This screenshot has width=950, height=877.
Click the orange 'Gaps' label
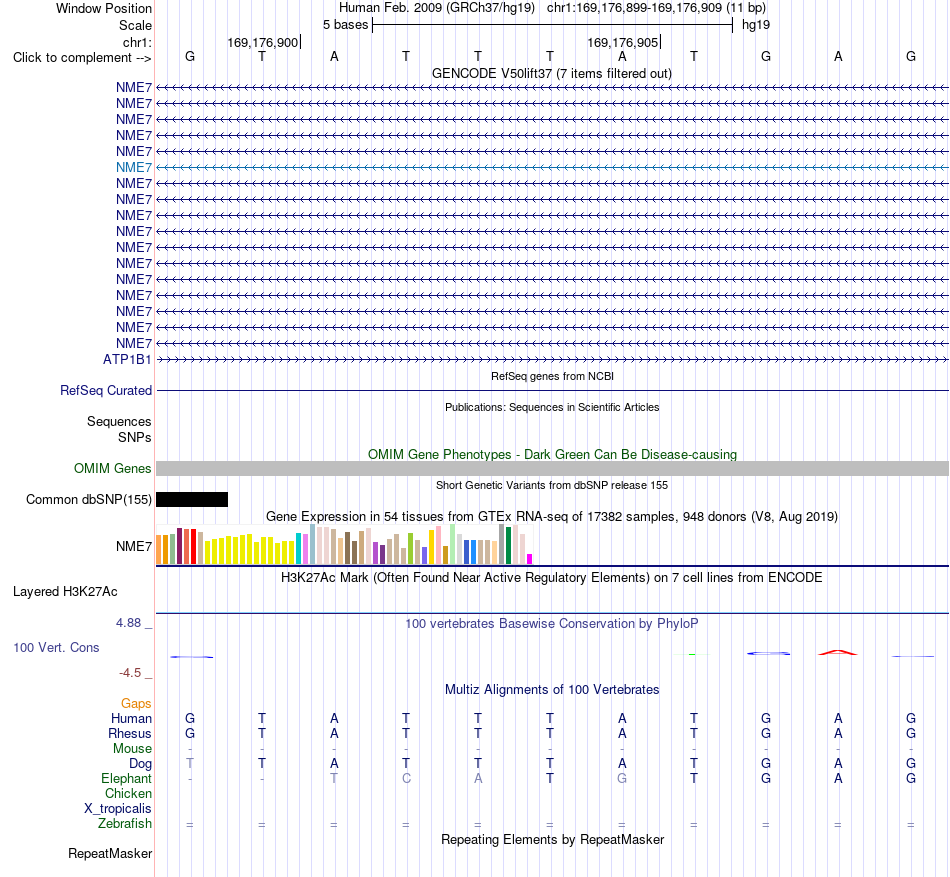pos(136,703)
